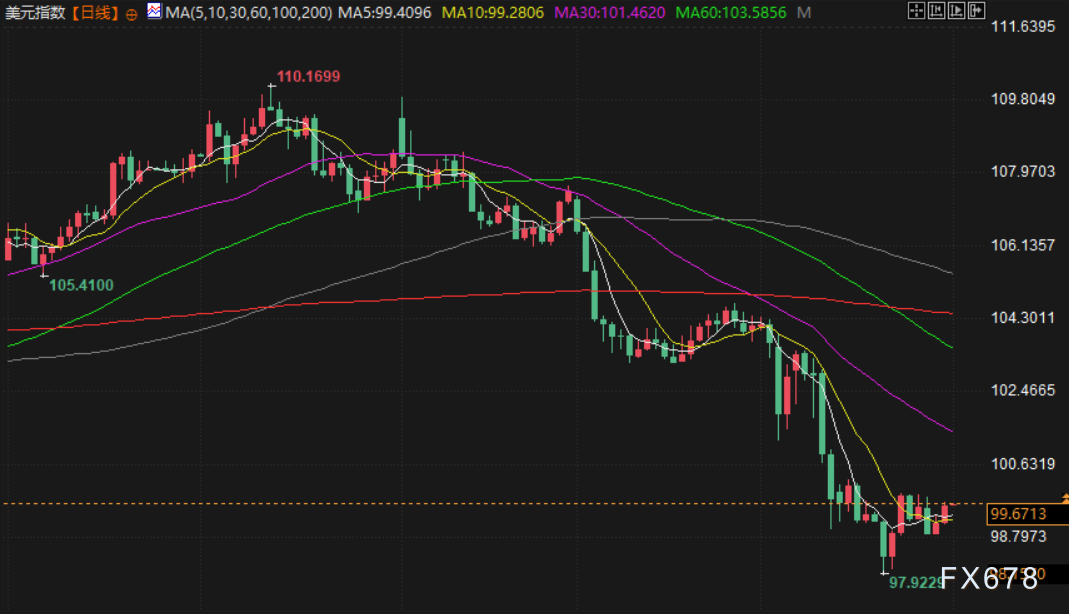Toggle the yellow MA10:99.2806 legend
This screenshot has width=1069, height=614.
[x=495, y=13]
